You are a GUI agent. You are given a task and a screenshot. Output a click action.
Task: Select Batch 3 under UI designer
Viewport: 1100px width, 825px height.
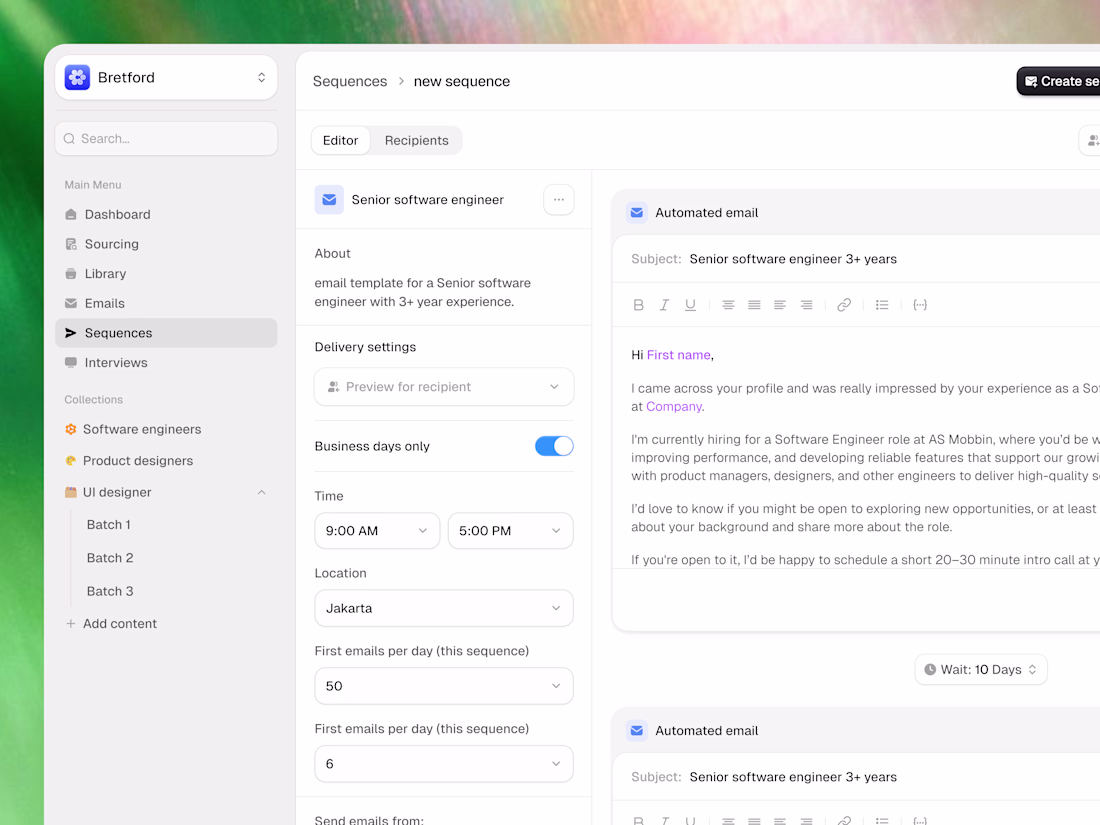pos(110,591)
